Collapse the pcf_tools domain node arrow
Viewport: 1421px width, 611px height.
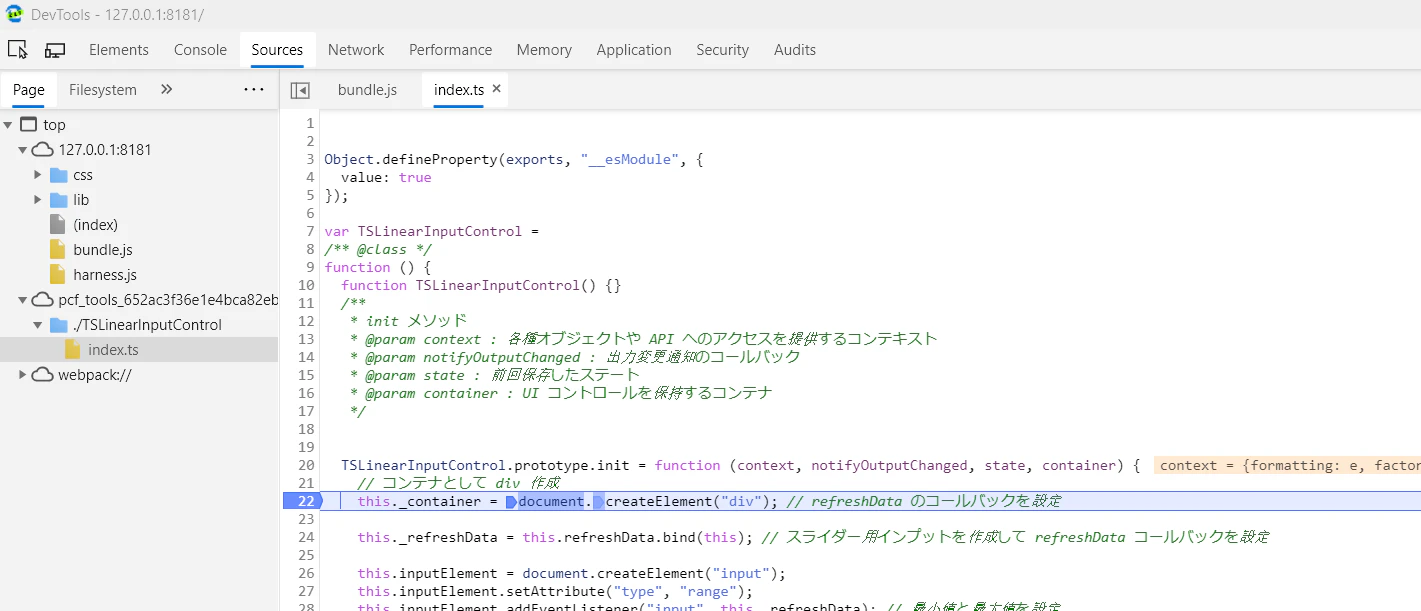click(23, 300)
